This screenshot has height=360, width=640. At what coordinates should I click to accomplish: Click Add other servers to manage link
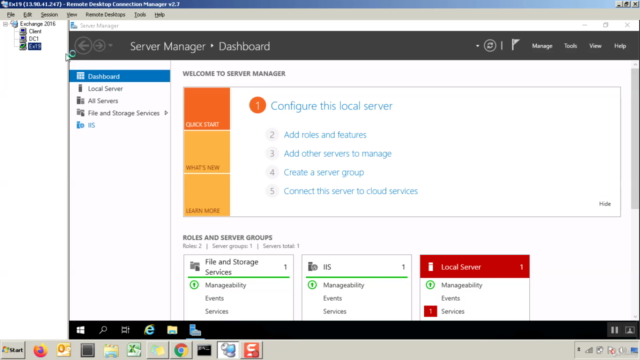(338, 153)
